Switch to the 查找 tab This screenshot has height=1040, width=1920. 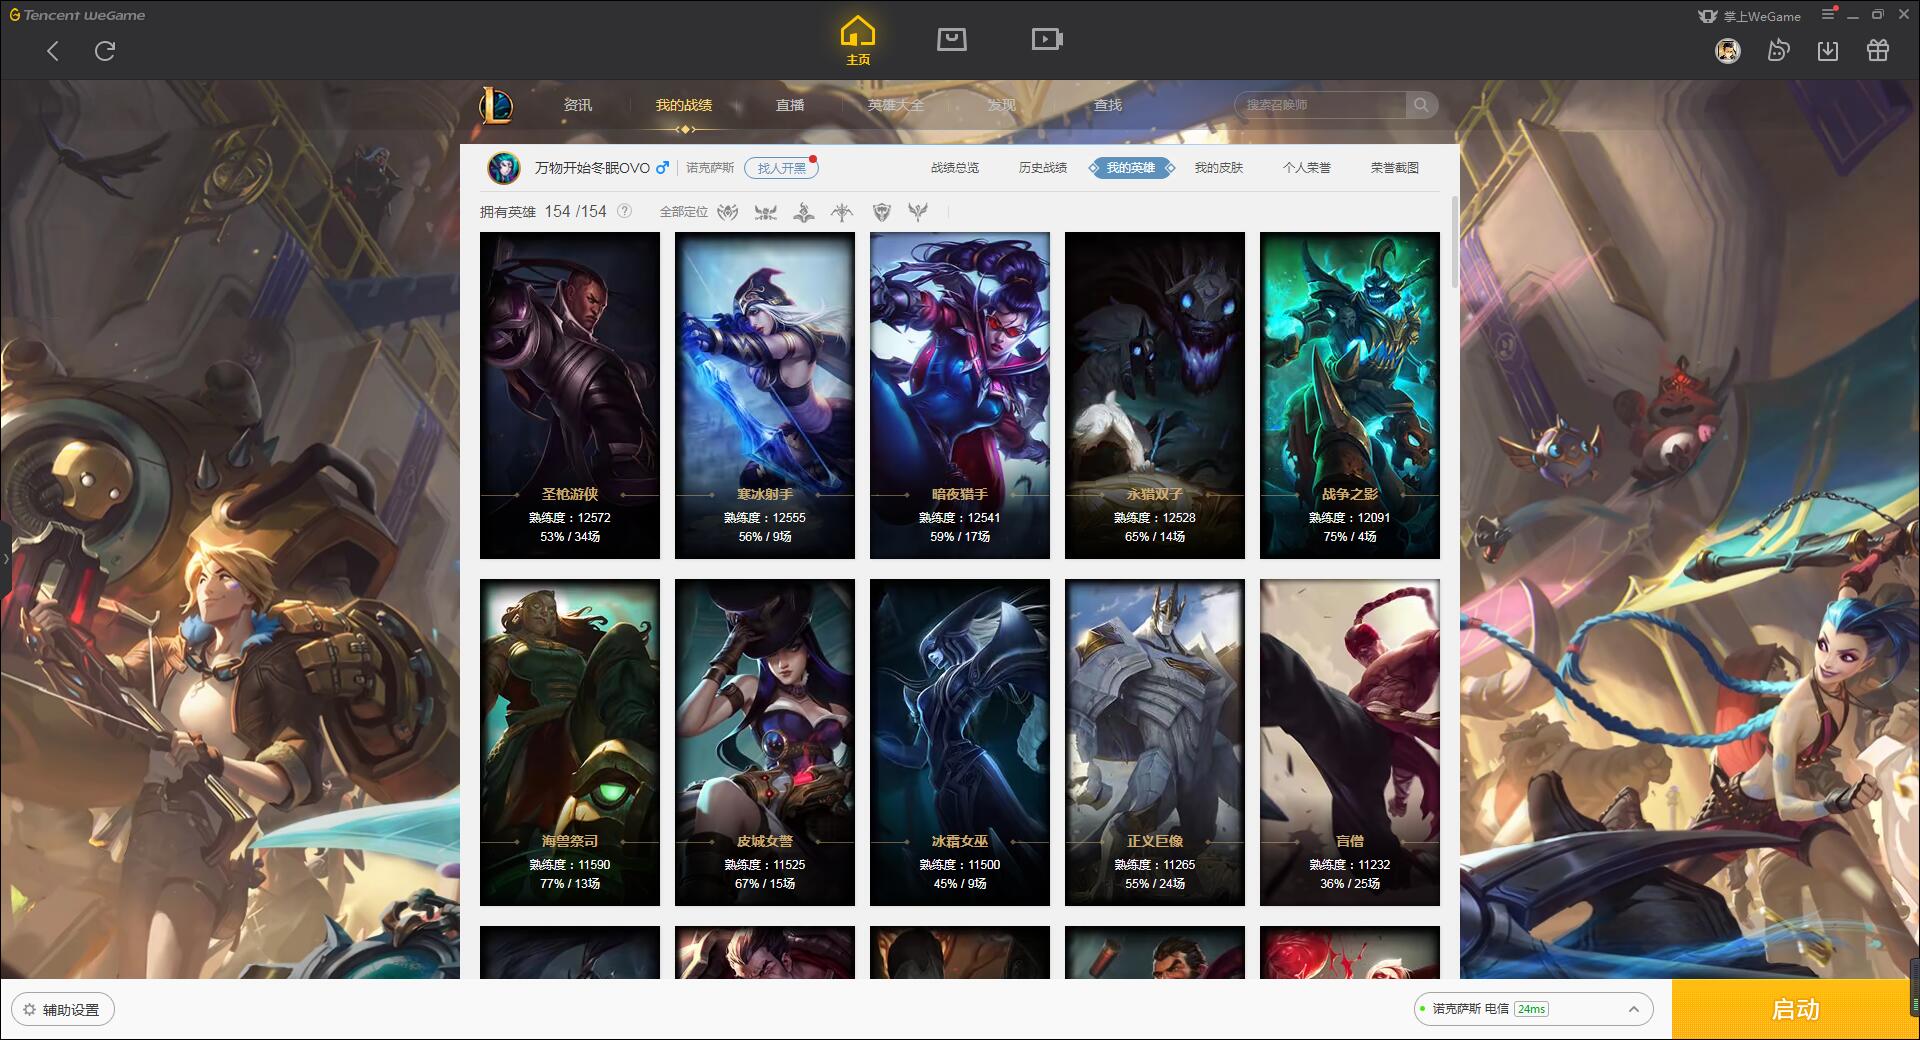tap(1108, 105)
